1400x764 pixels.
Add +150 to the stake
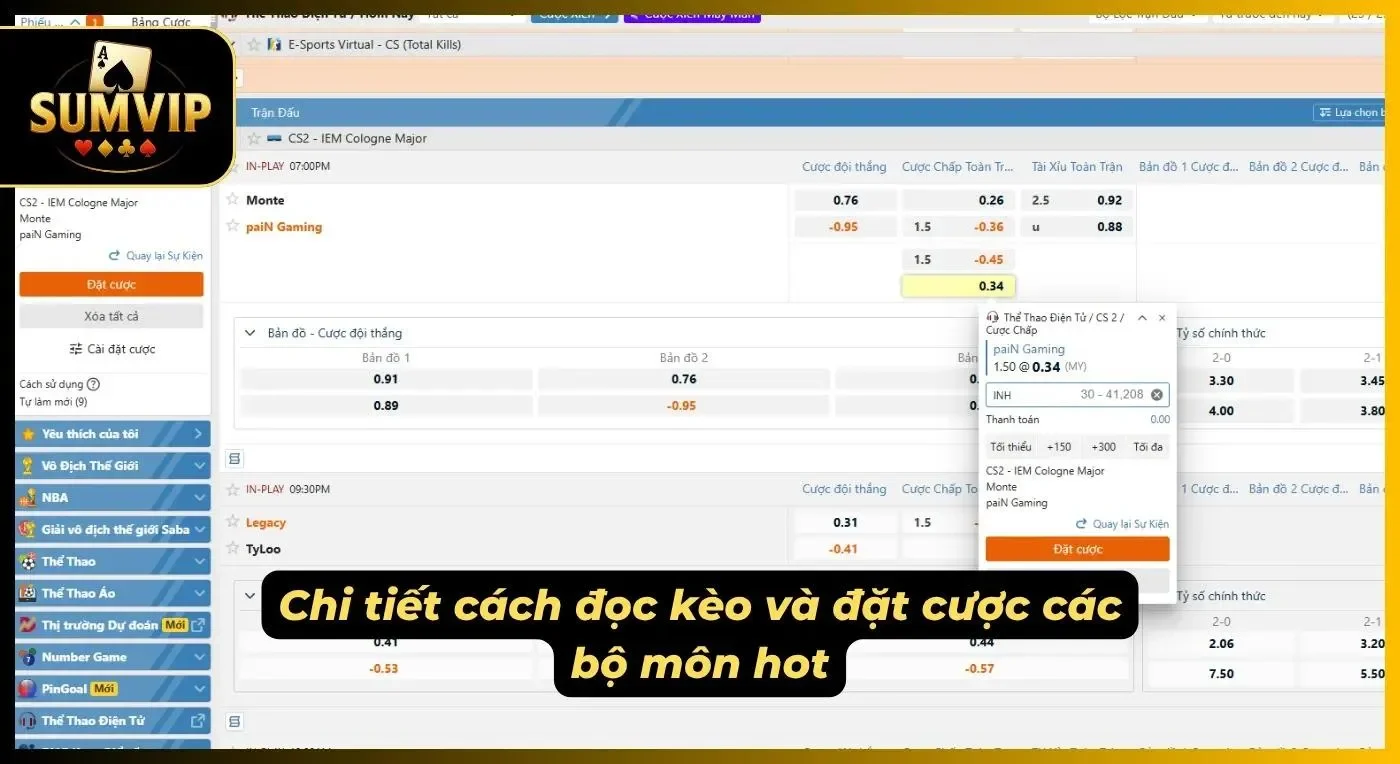(1058, 447)
